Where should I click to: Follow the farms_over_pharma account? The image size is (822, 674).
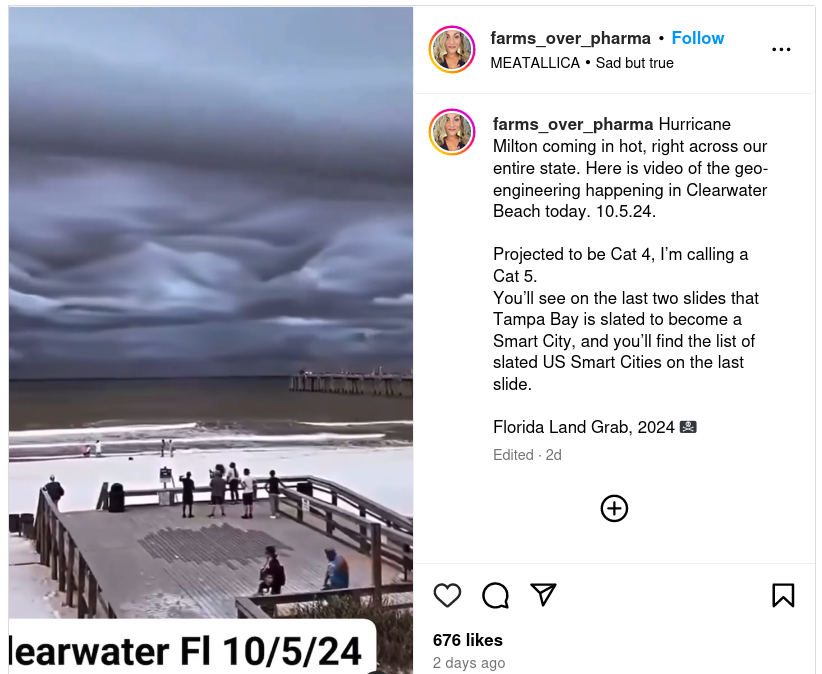(698, 38)
